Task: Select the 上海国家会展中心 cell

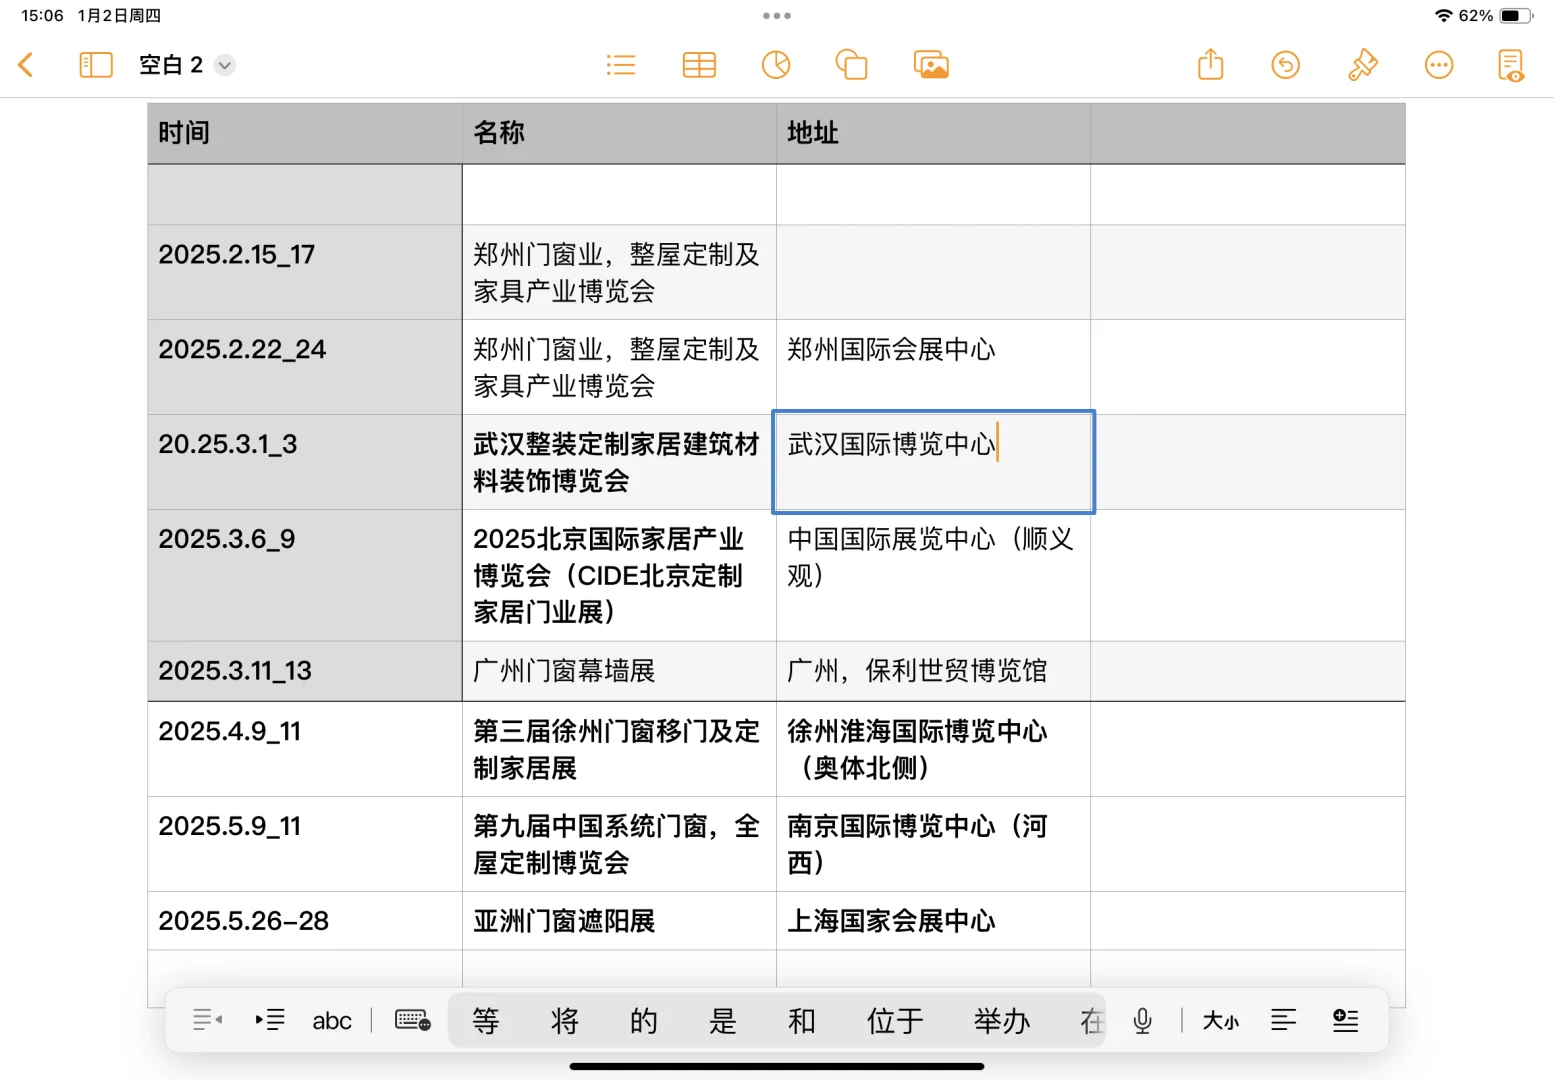Action: tap(933, 921)
